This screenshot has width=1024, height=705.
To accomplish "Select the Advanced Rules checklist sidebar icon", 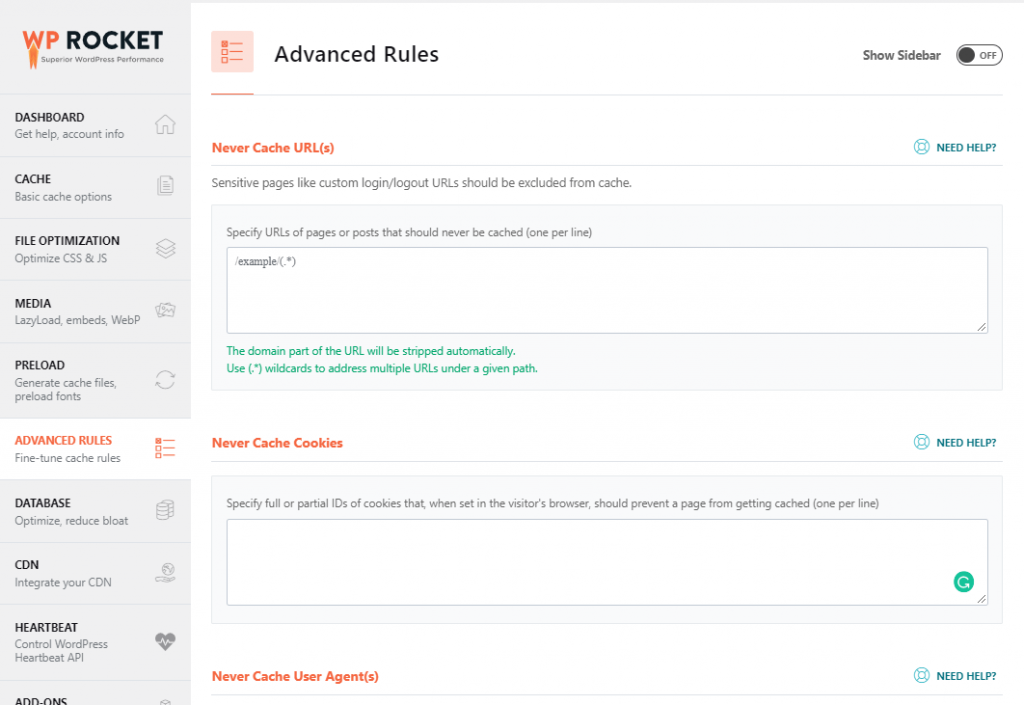I will 165,448.
